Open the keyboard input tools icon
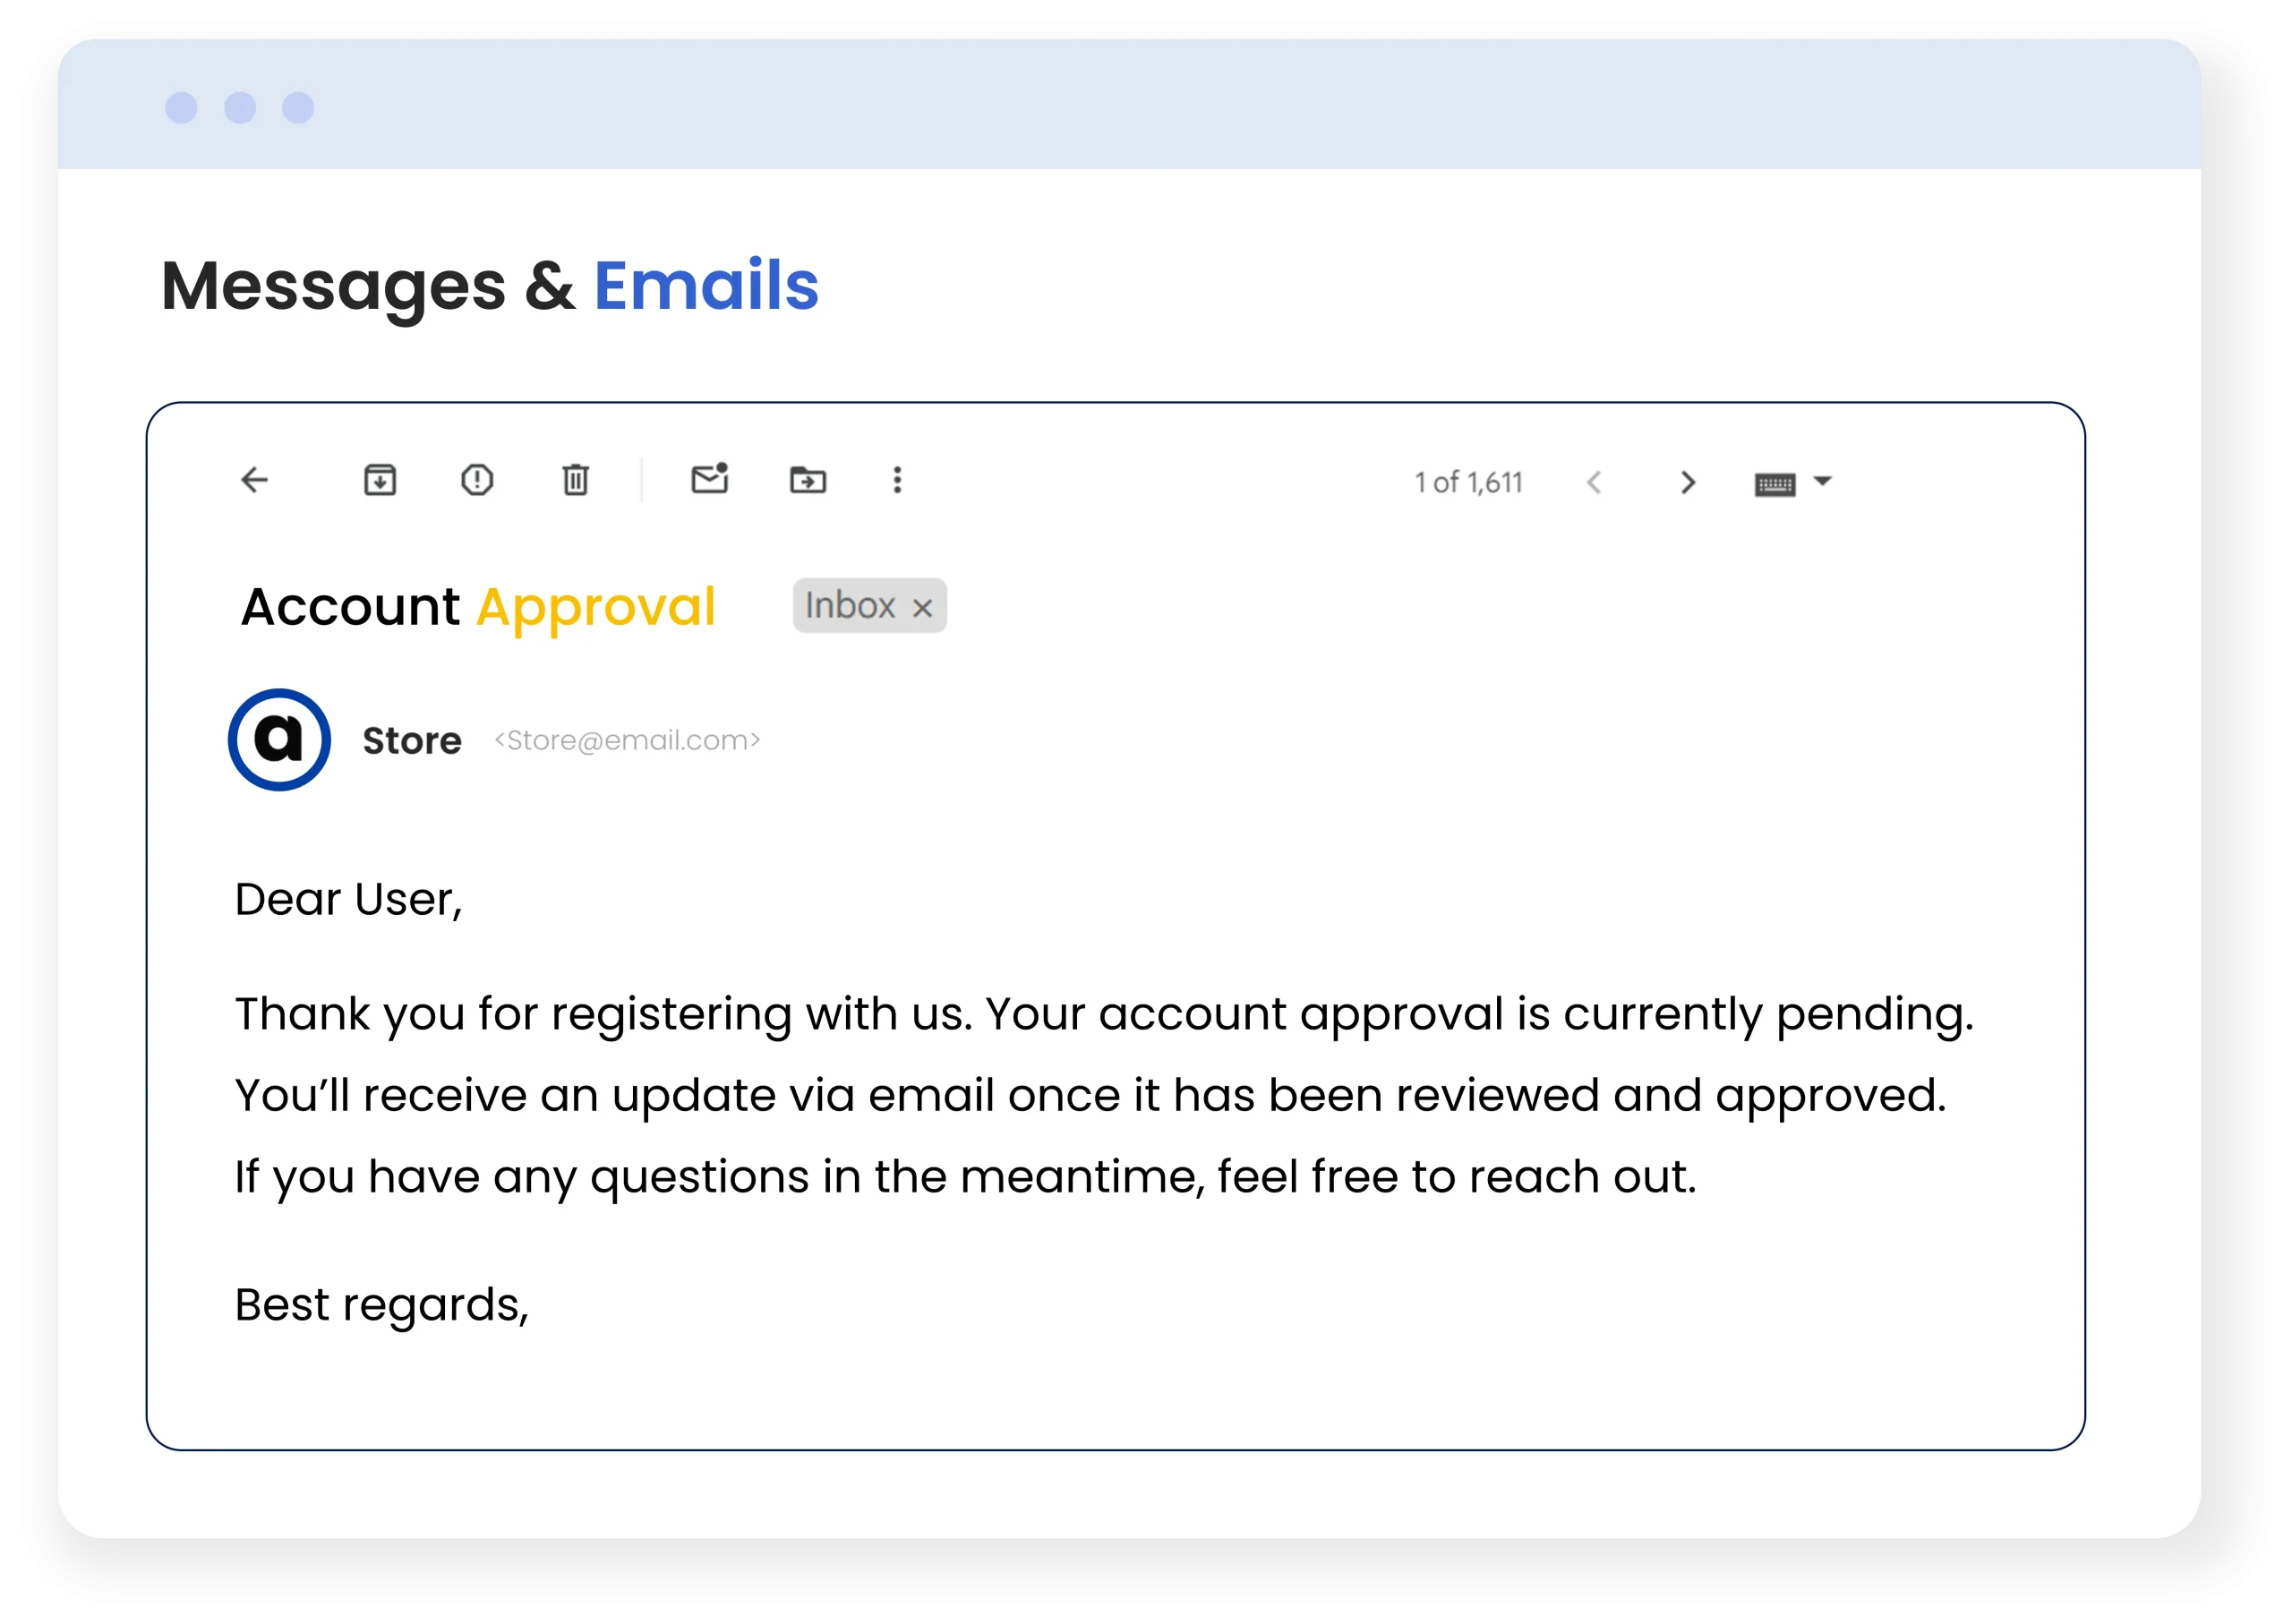Image resolution: width=2292 pixels, height=1624 pixels. coord(1775,485)
